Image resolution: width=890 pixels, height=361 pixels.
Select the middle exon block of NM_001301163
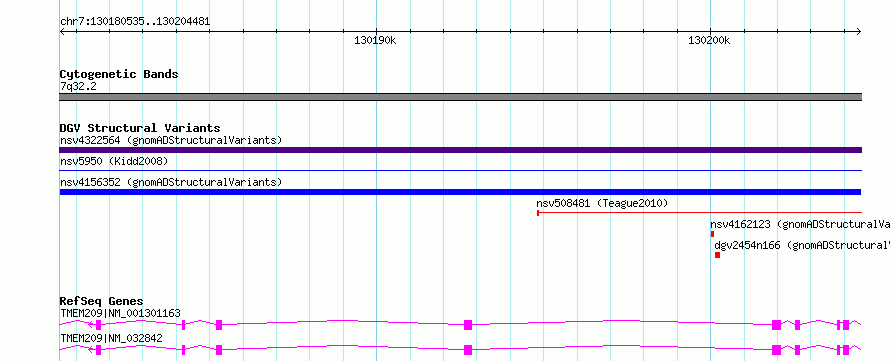click(468, 325)
